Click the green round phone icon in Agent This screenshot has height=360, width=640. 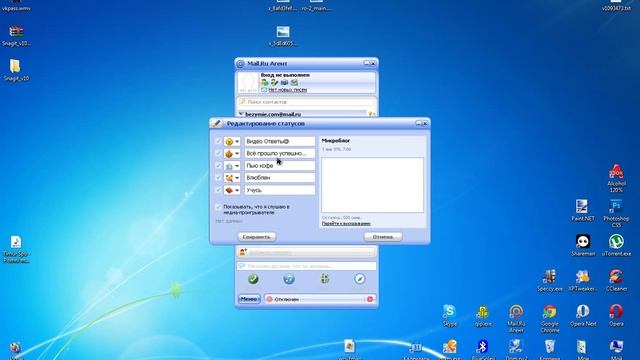(x=253, y=279)
